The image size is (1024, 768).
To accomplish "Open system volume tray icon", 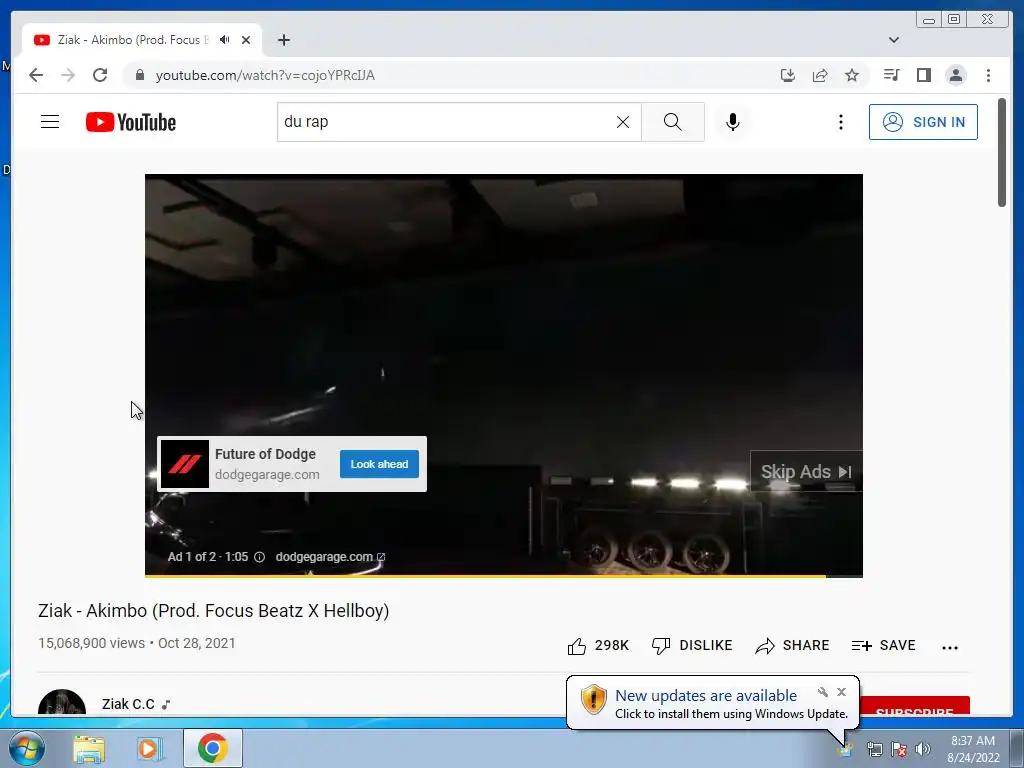I will (923, 749).
